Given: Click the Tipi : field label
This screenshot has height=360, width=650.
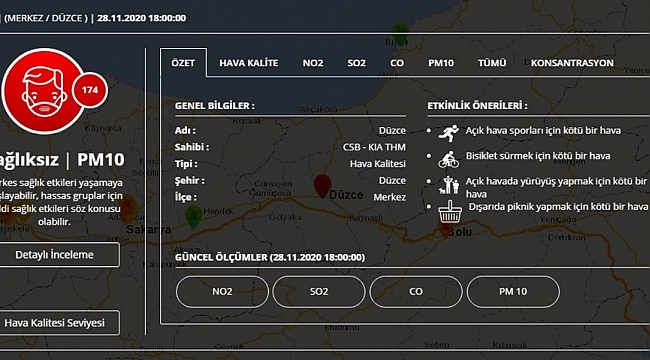Looking at the screenshot, I should point(186,164).
